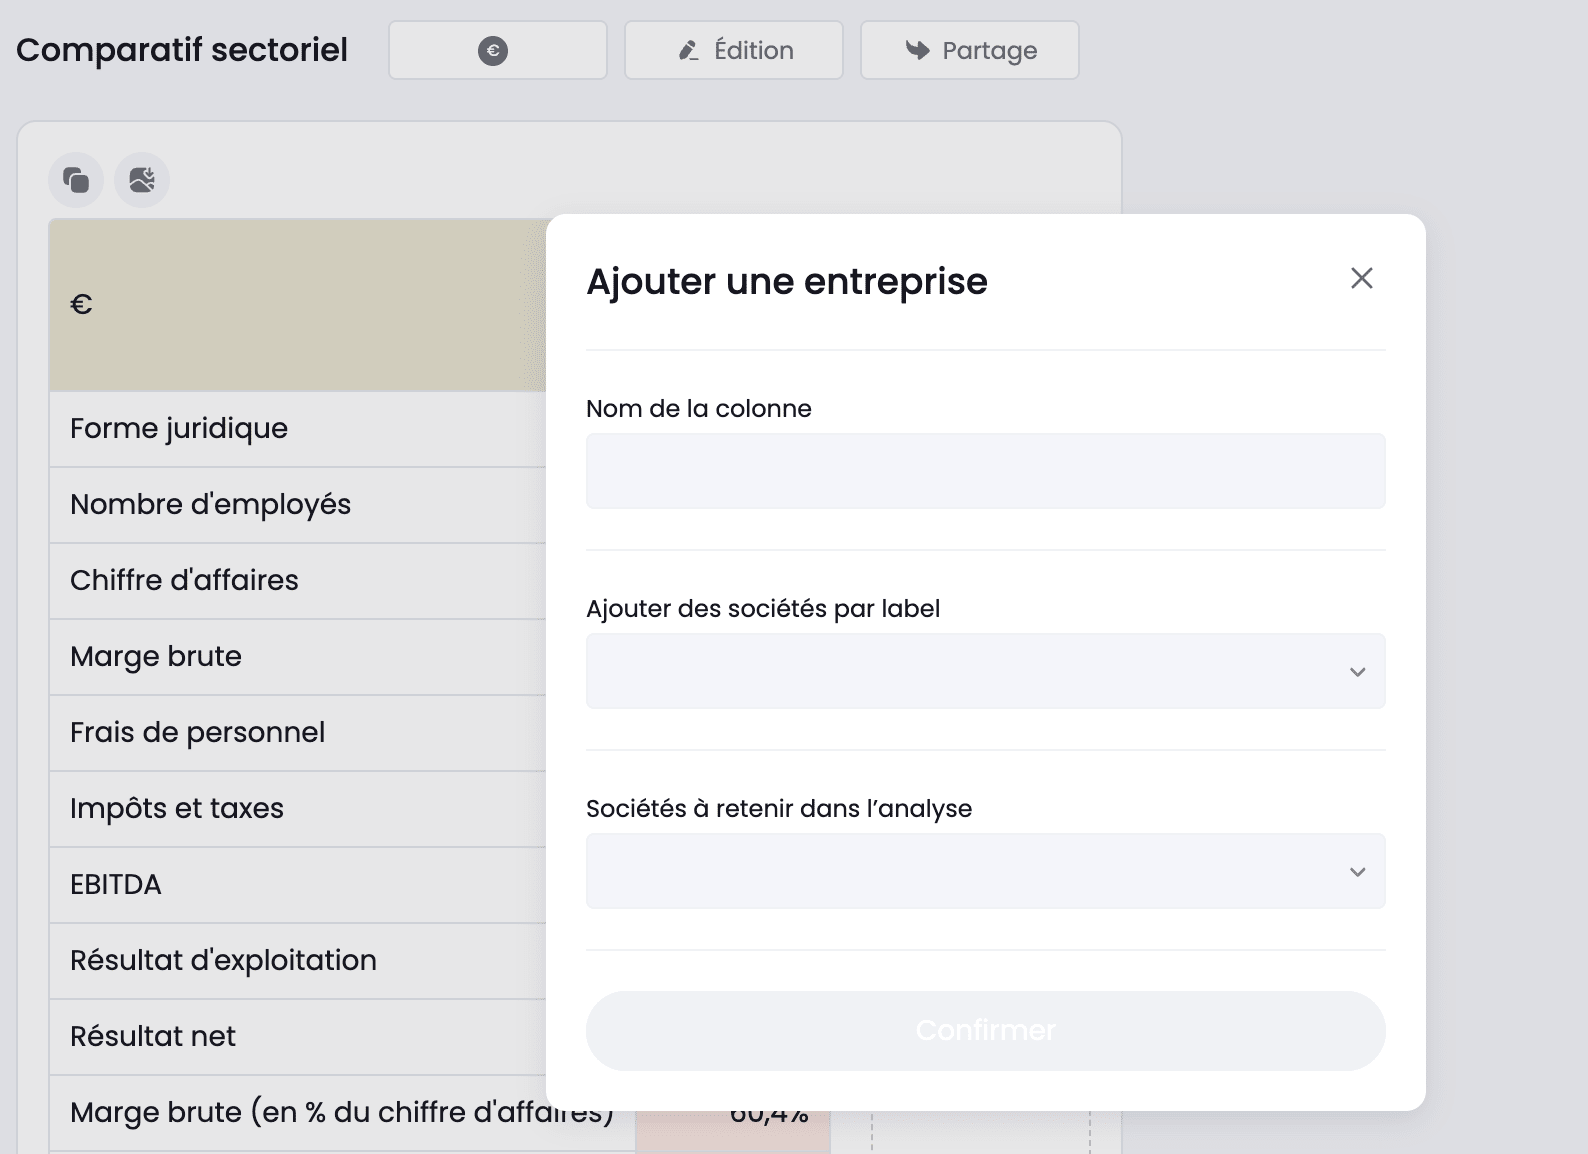Viewport: 1588px width, 1154px height.
Task: Focus the Nom de la colonne field
Action: coord(986,471)
